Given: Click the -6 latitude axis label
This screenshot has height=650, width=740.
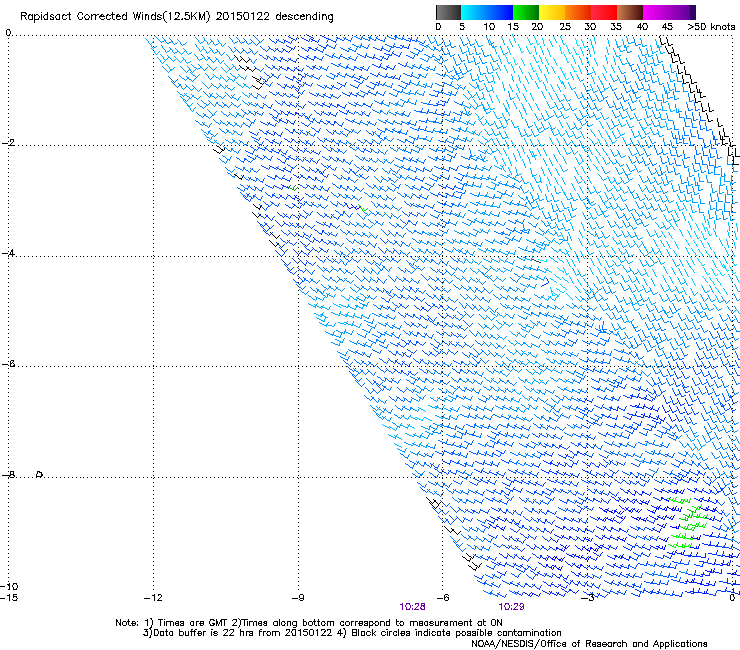Looking at the screenshot, I should (x=8, y=364).
